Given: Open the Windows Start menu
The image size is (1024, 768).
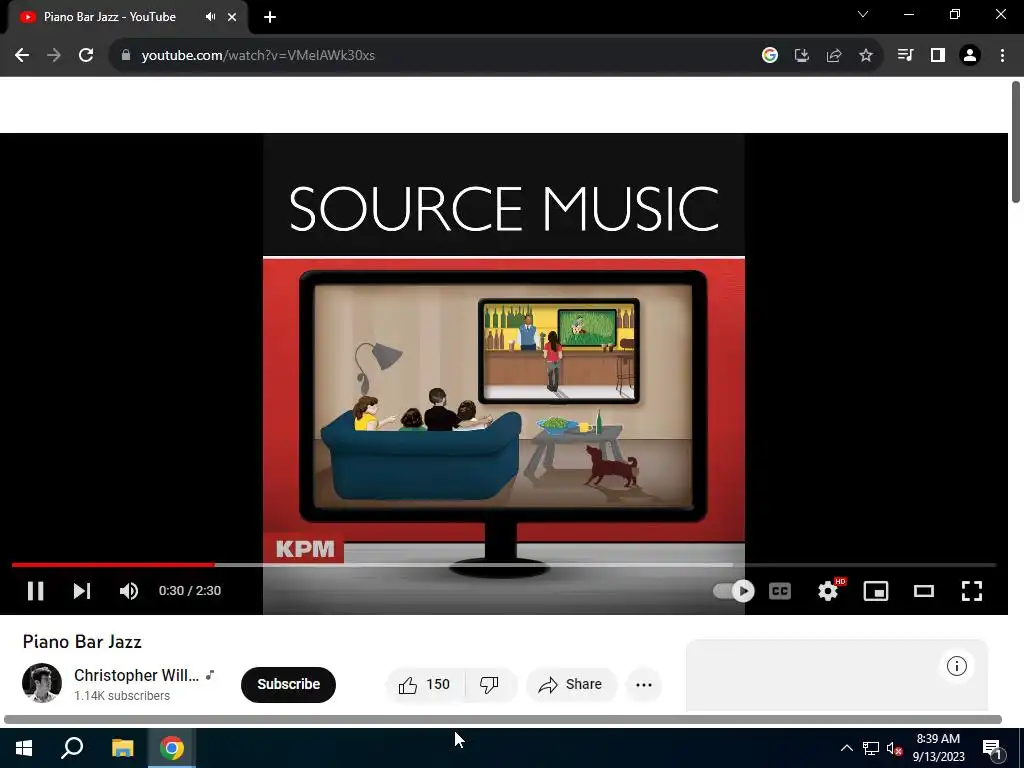Looking at the screenshot, I should (24, 748).
